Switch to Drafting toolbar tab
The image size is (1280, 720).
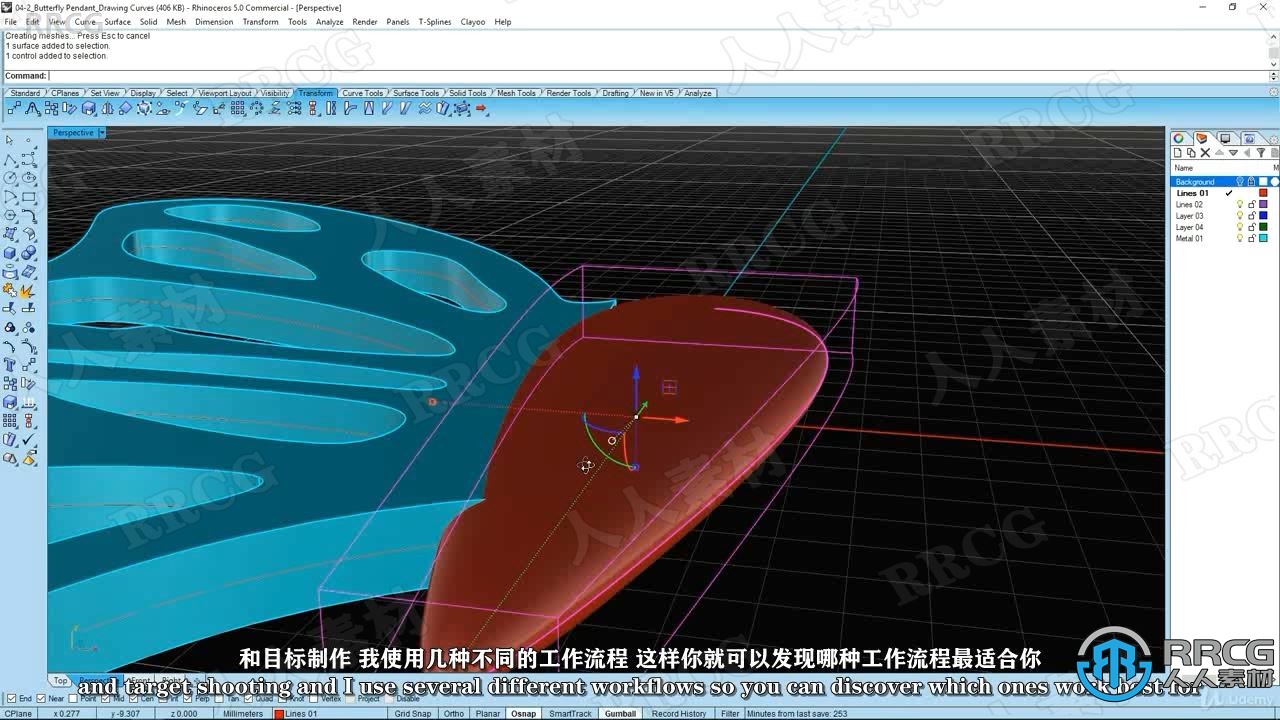[615, 93]
